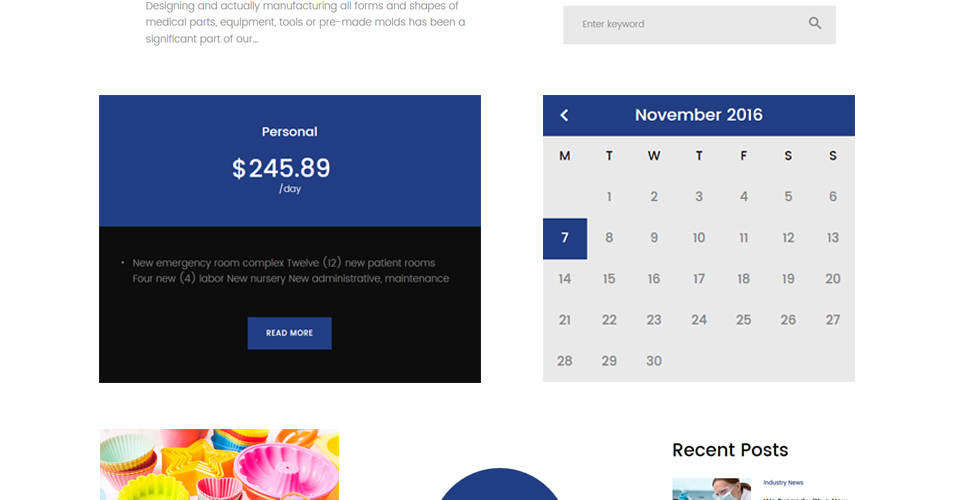This screenshot has height=500, width=965.
Task: Follow the Industry News category link
Action: click(783, 483)
